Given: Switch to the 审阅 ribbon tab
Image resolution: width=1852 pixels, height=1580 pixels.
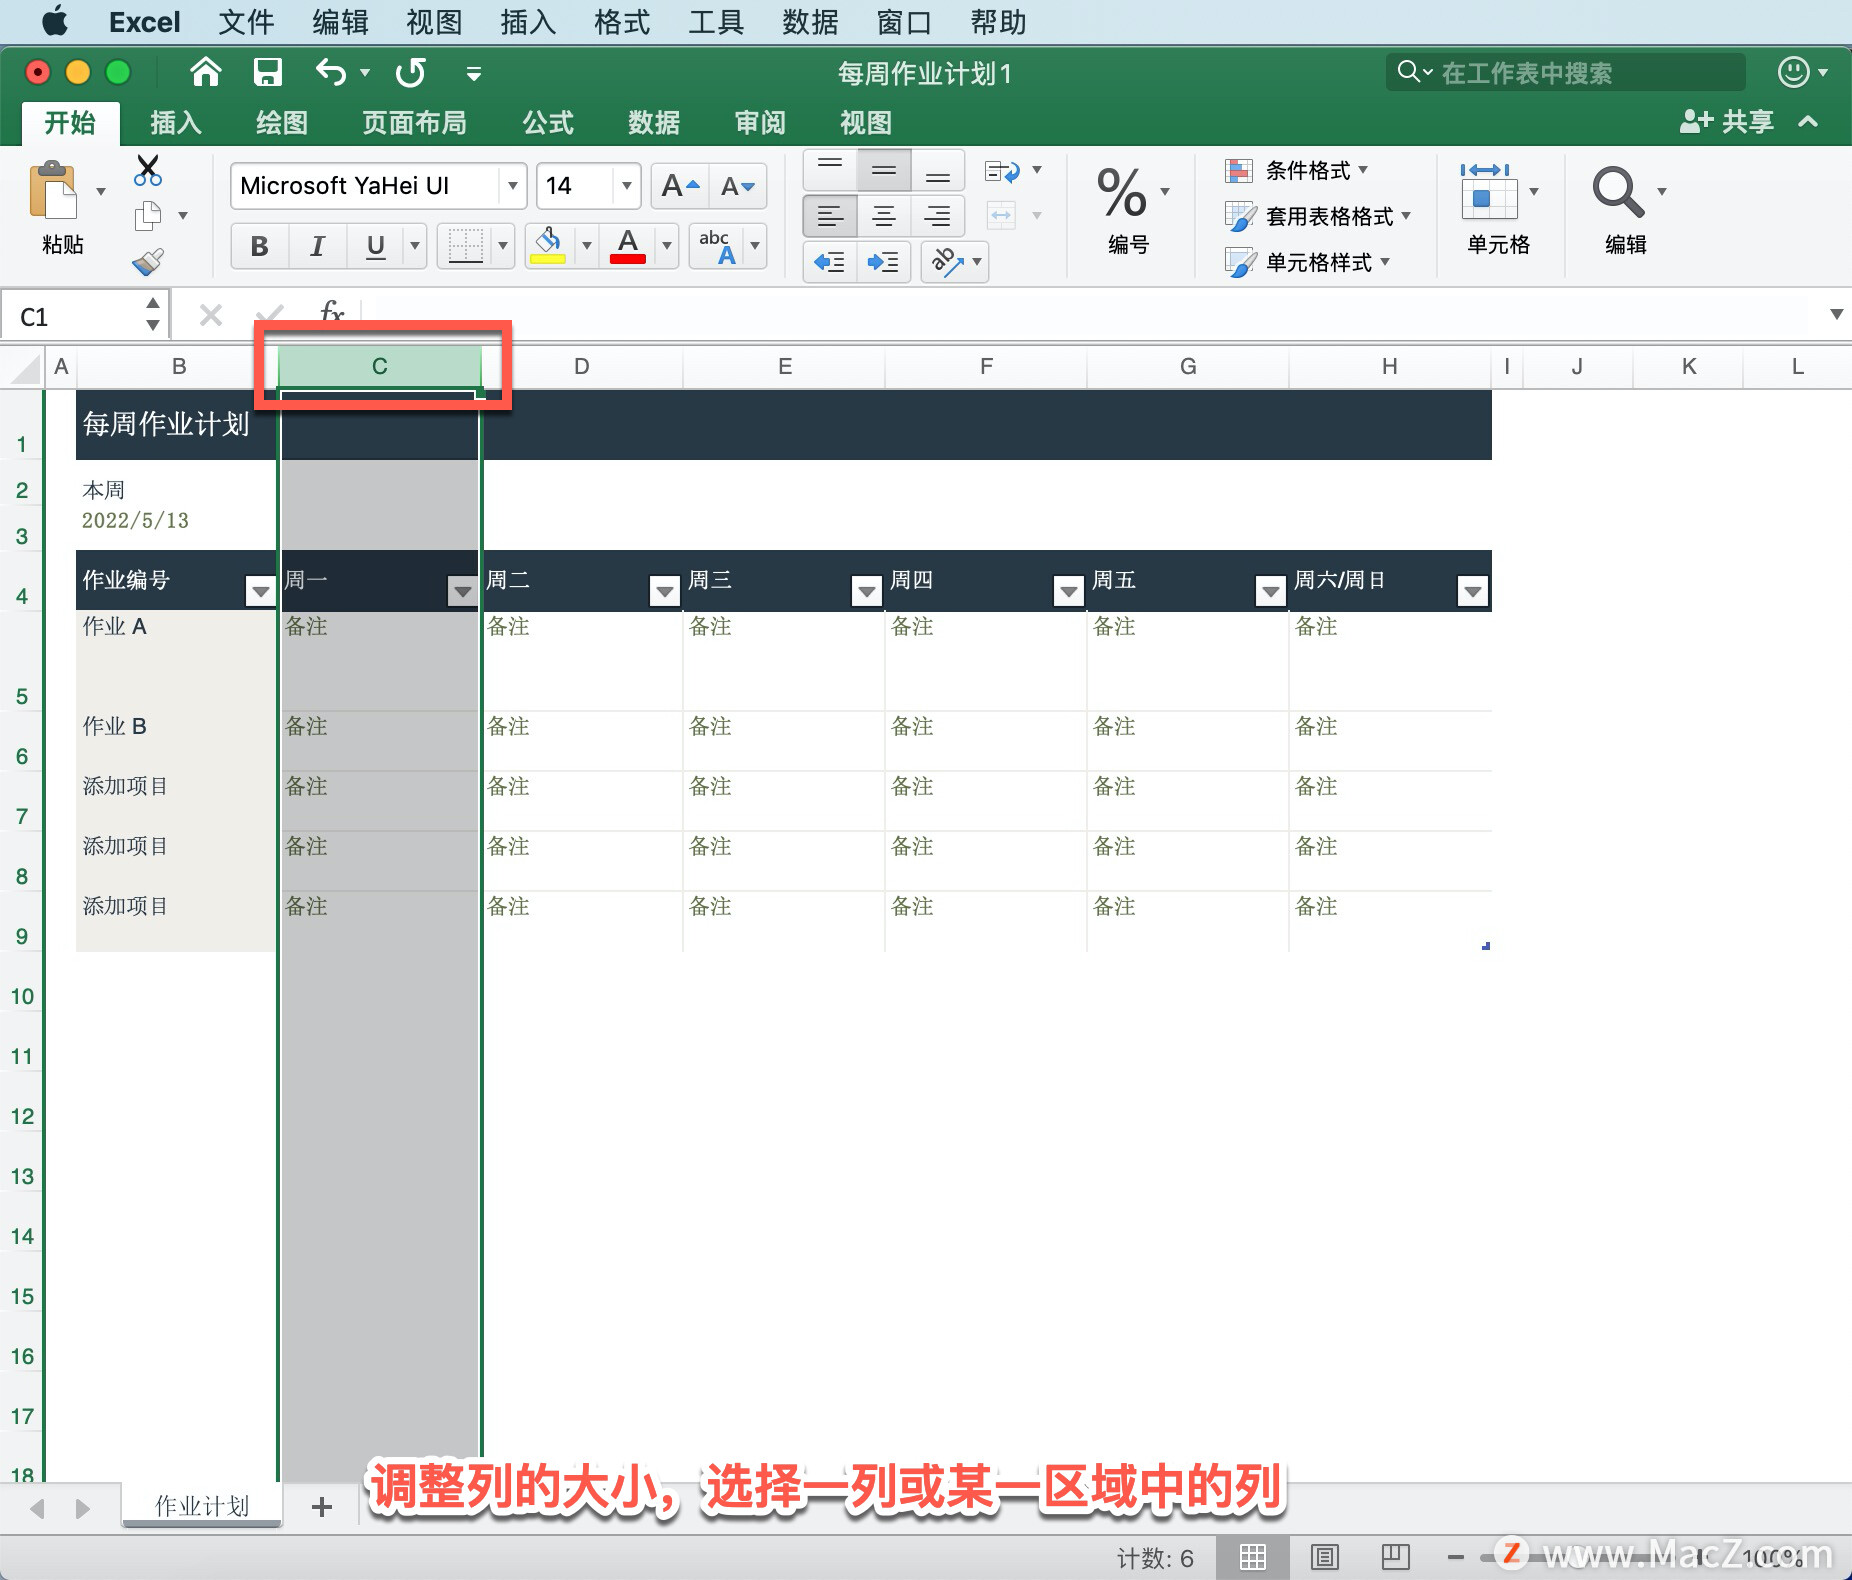Looking at the screenshot, I should [760, 122].
